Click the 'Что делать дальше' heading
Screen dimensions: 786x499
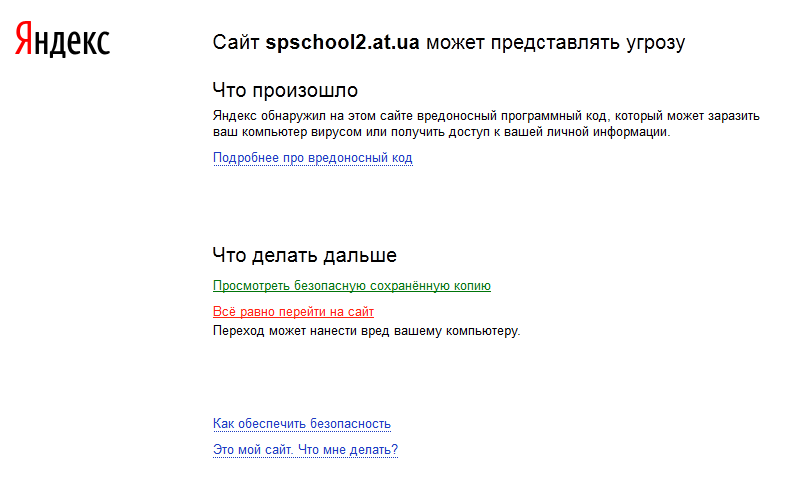pyautogui.click(x=304, y=256)
